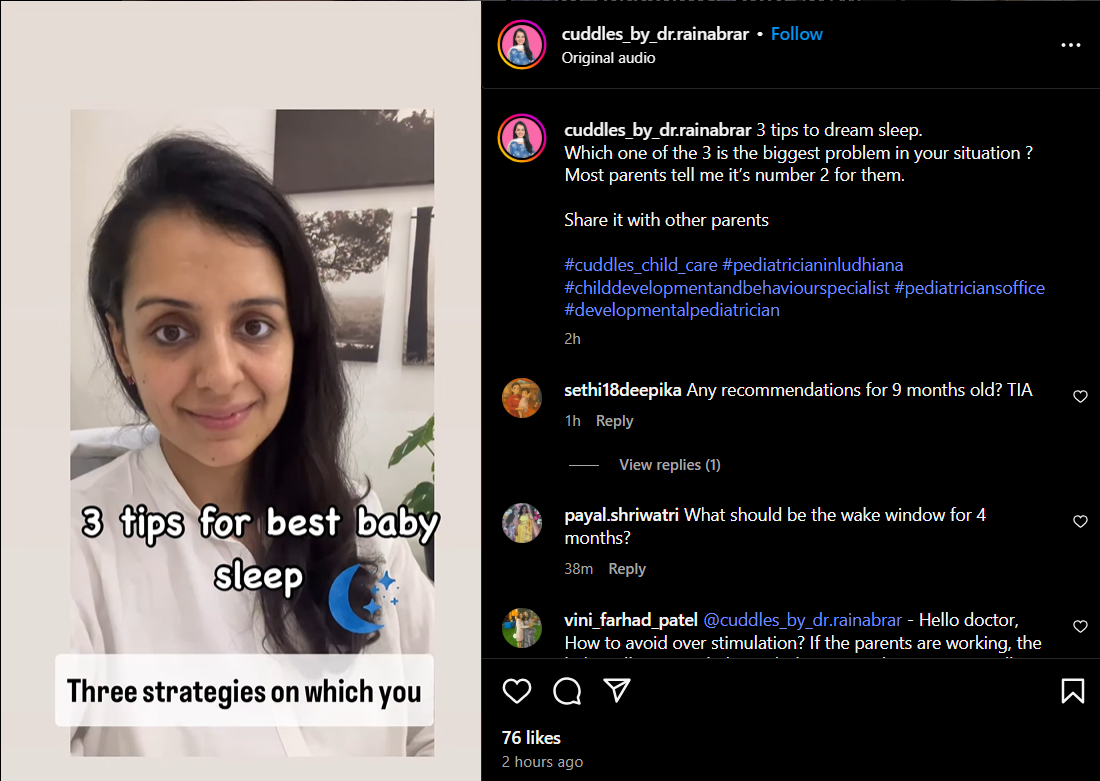Share the post via paper plane icon
Viewport: 1100px width, 781px height.
(617, 690)
